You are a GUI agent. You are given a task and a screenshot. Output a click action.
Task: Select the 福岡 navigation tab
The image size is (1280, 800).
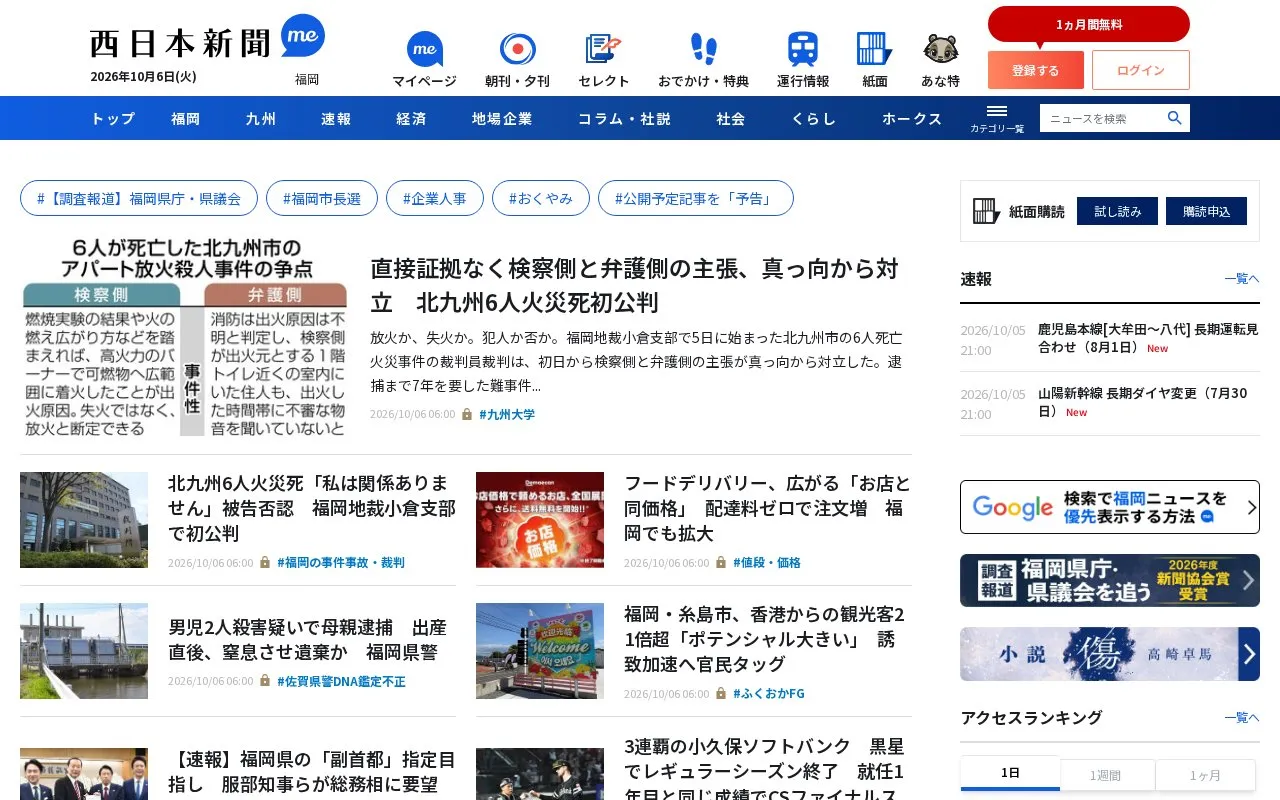pyautogui.click(x=185, y=118)
